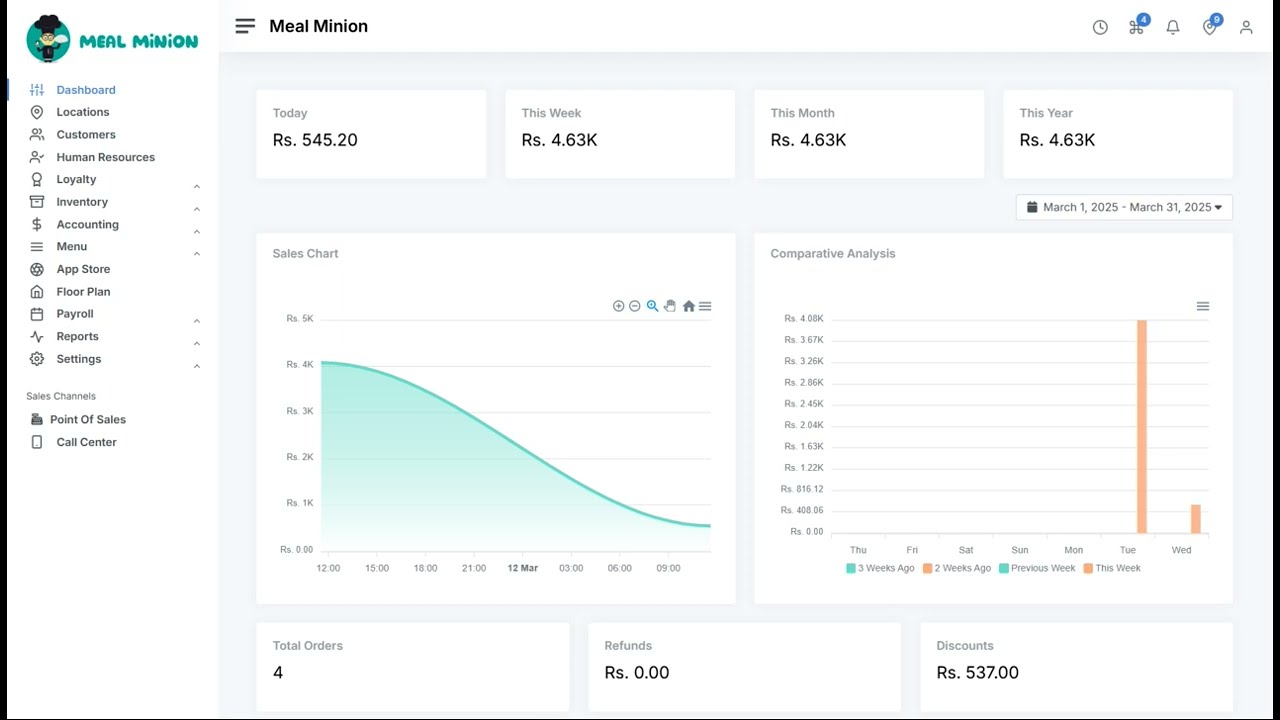Click the Menu lines icon in sidebar
1280x720 pixels.
[x=37, y=246]
